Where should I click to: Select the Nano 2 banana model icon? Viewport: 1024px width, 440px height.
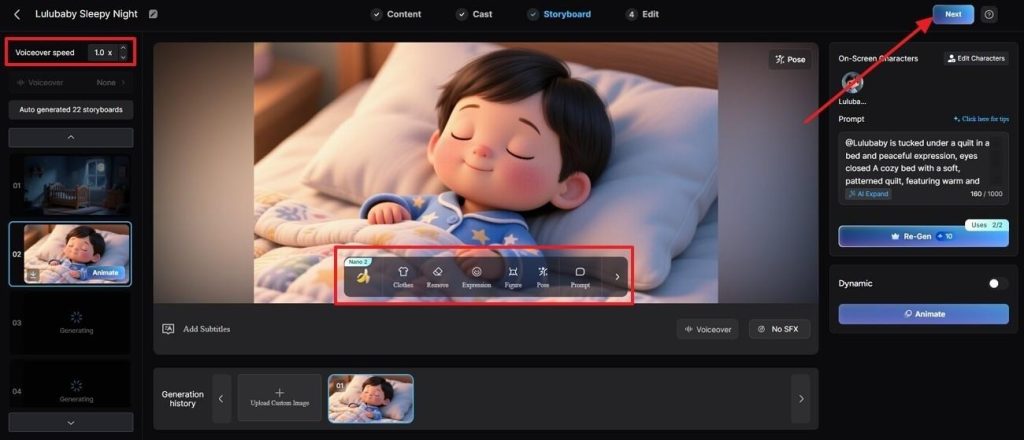pos(362,275)
